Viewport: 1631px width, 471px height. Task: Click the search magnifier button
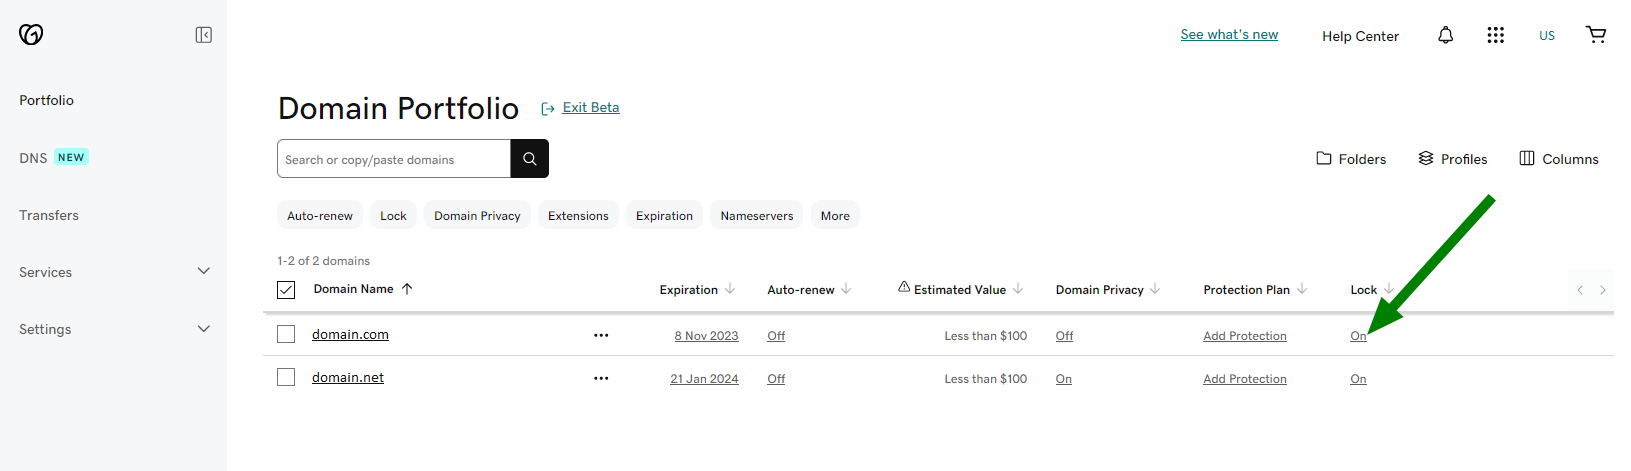click(x=529, y=159)
